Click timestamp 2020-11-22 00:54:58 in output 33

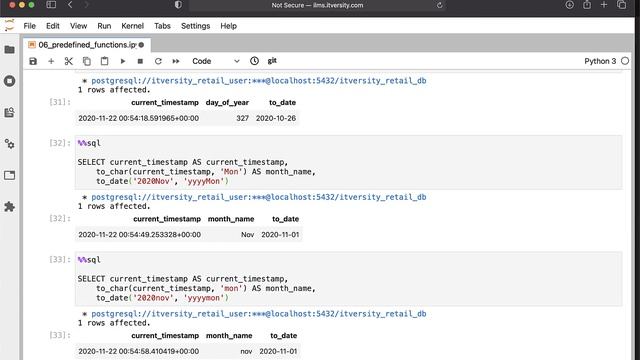click(139, 351)
